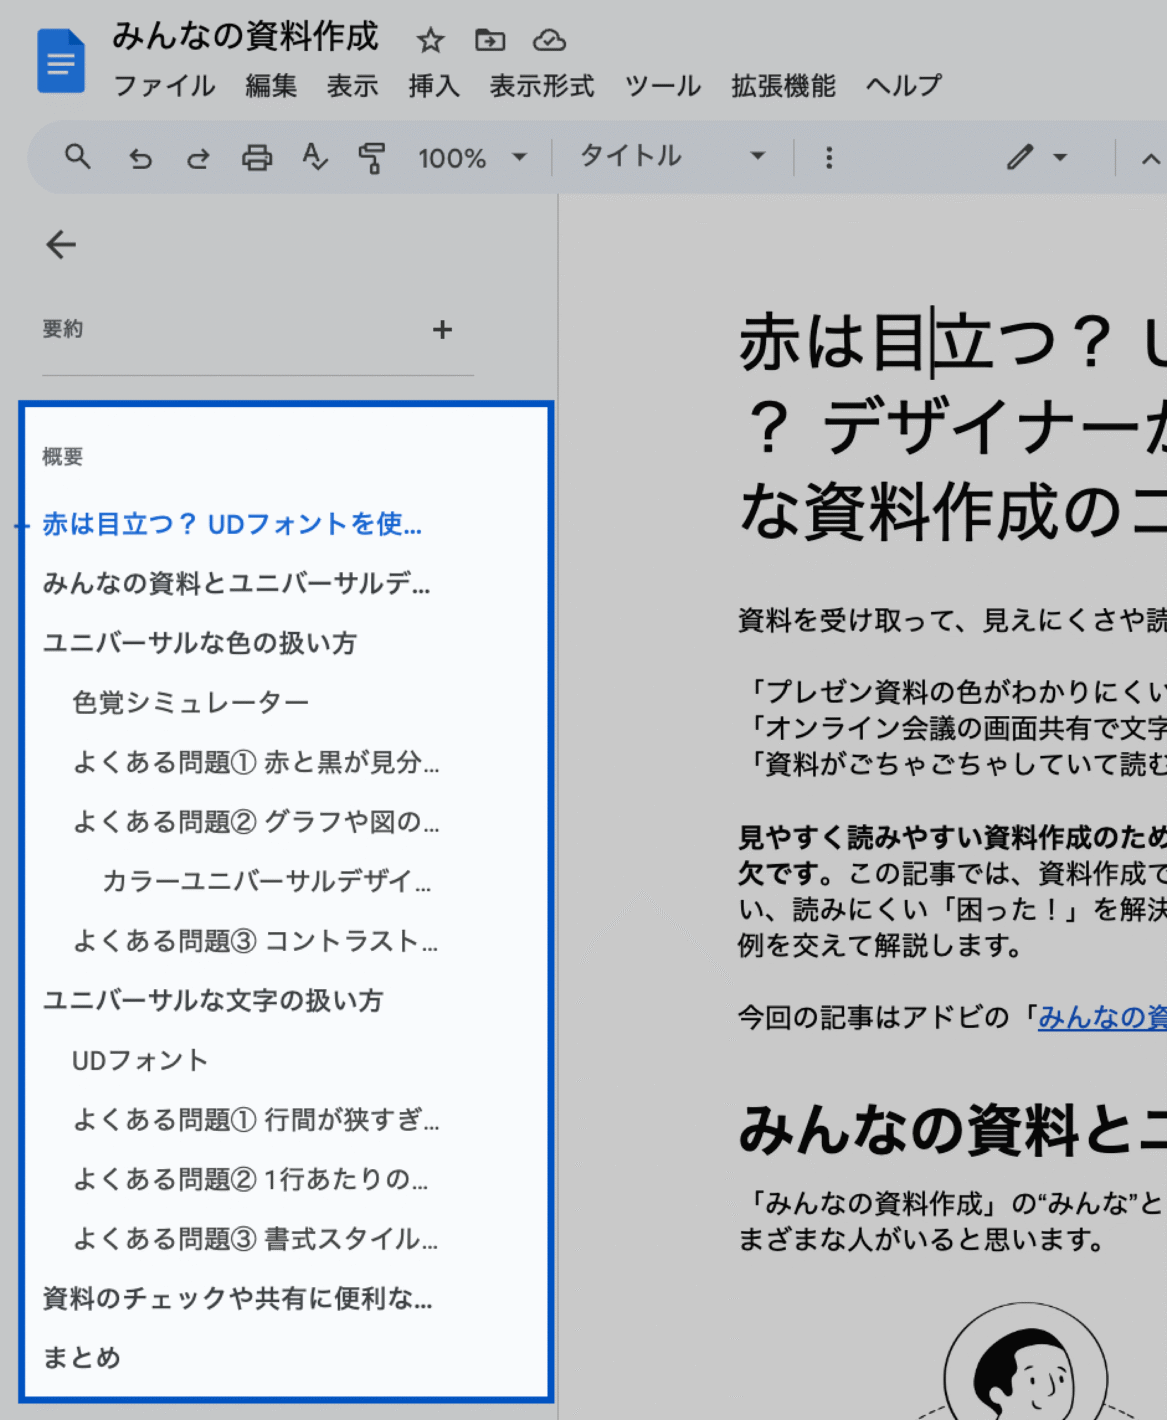Go to outline heading まとめ
The width and height of the screenshot is (1167, 1420).
82,1358
